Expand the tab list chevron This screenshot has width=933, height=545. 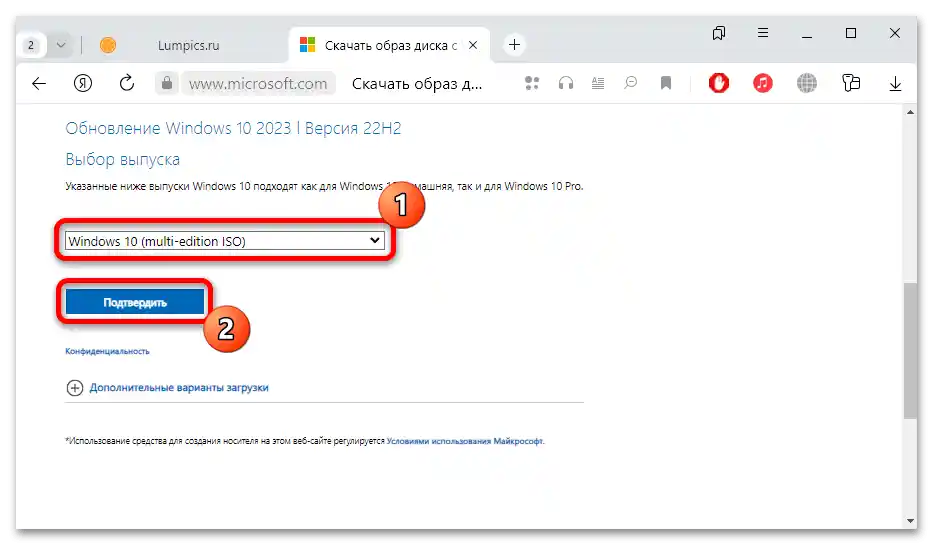[61, 45]
